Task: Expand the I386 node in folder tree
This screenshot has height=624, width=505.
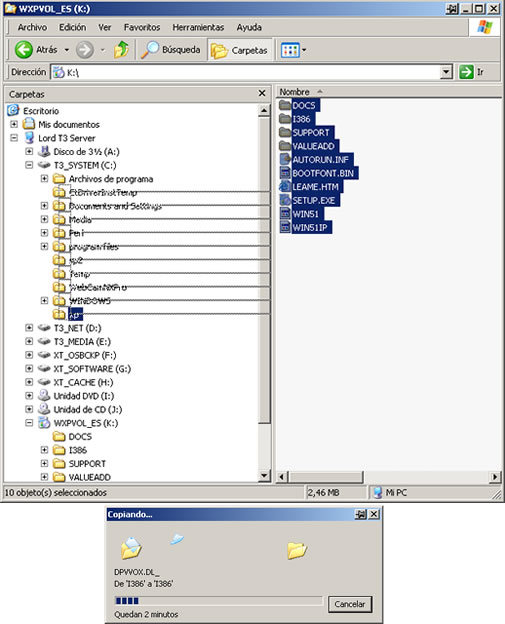Action: 44,450
